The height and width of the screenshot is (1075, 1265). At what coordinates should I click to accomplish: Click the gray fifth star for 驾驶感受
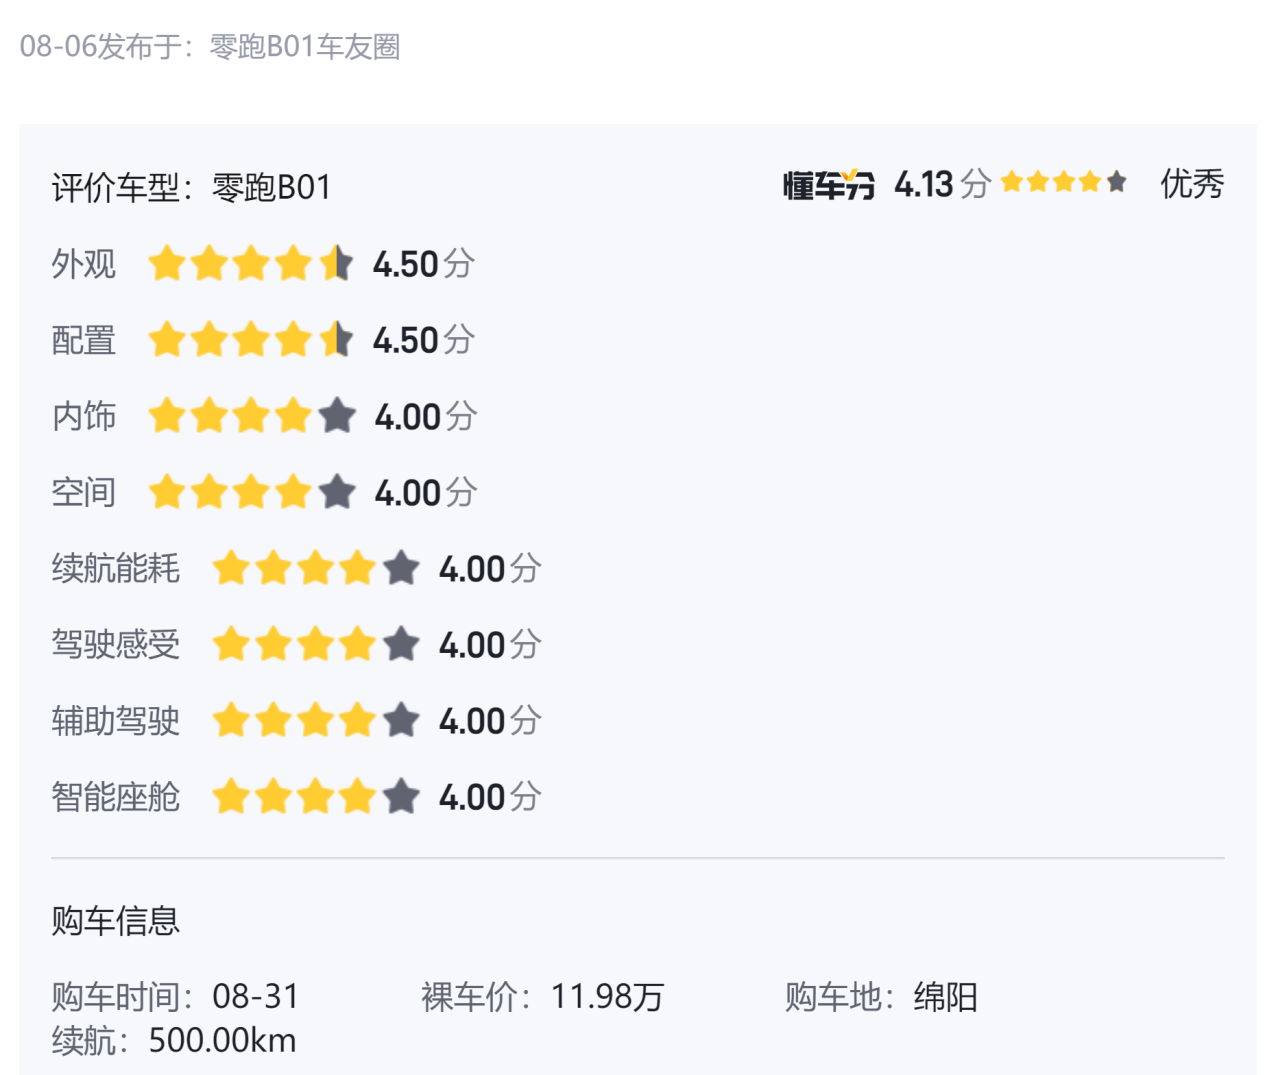[401, 644]
